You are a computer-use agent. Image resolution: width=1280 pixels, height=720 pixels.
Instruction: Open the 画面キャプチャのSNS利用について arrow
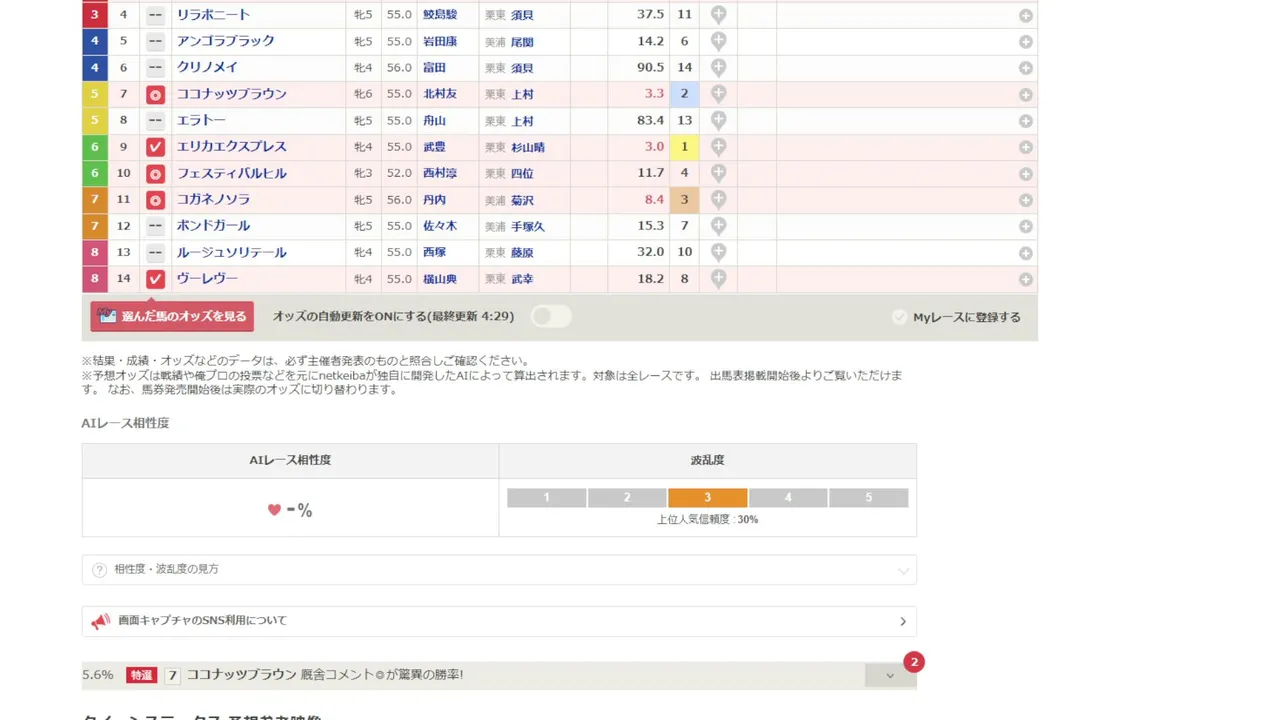[x=903, y=621]
